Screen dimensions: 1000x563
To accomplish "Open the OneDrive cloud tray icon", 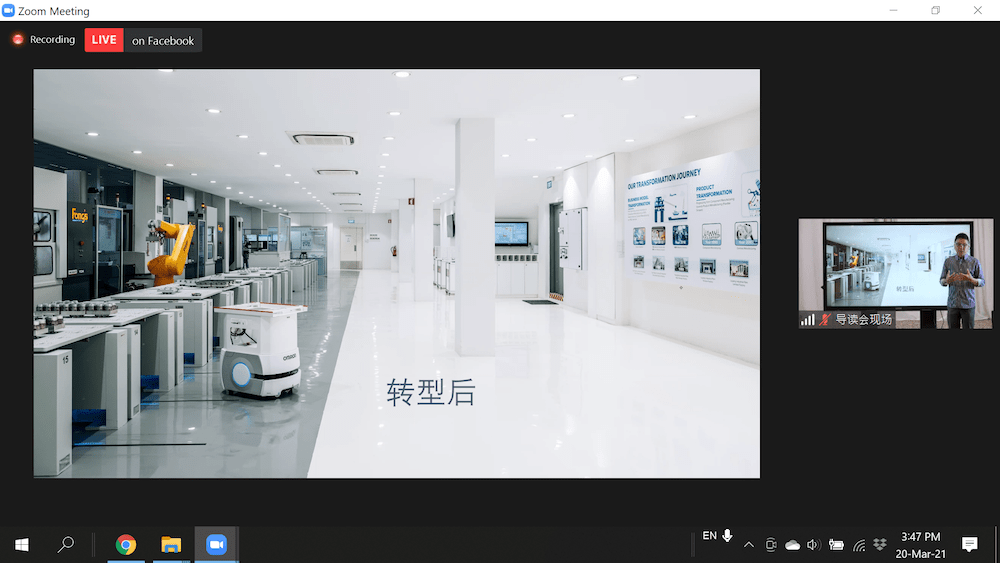I will (x=792, y=545).
